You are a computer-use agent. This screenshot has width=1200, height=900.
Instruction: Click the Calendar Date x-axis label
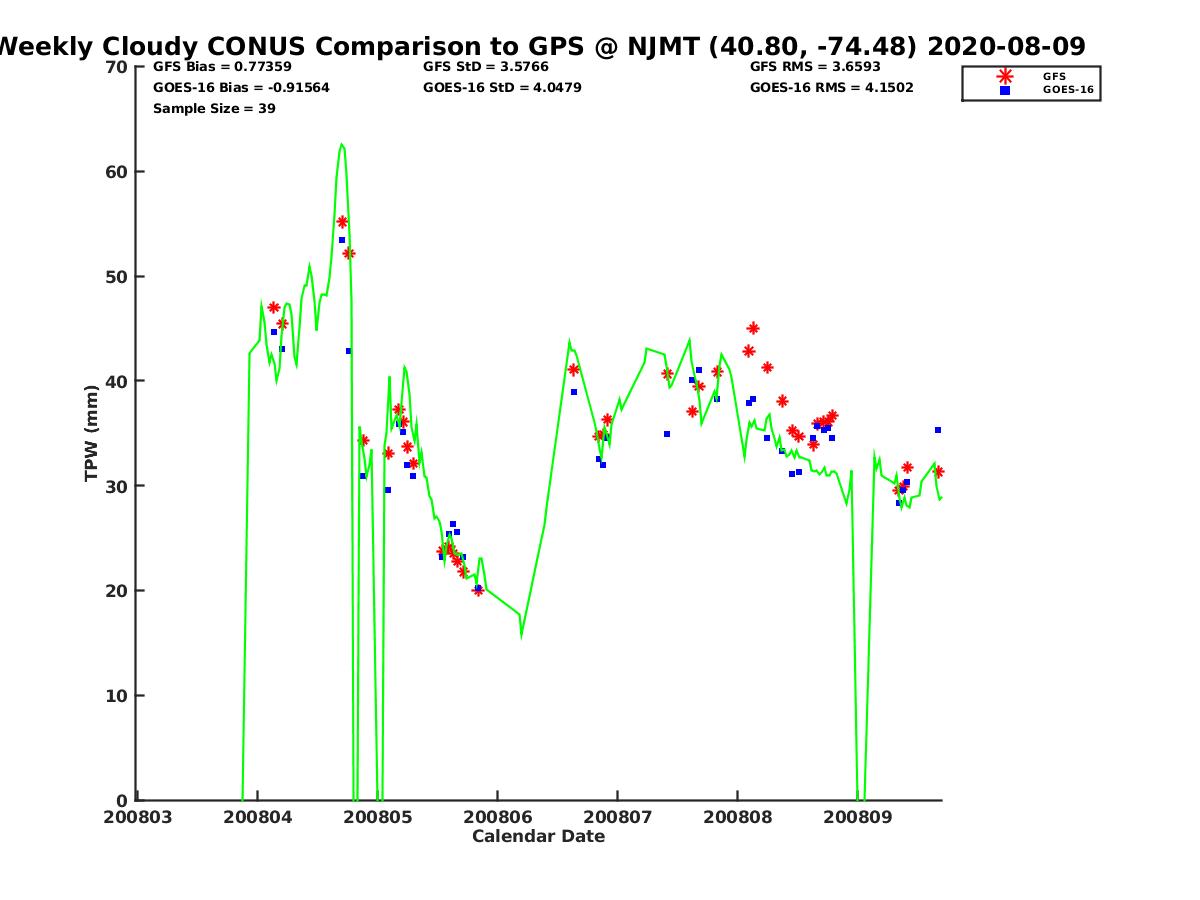pyautogui.click(x=538, y=837)
